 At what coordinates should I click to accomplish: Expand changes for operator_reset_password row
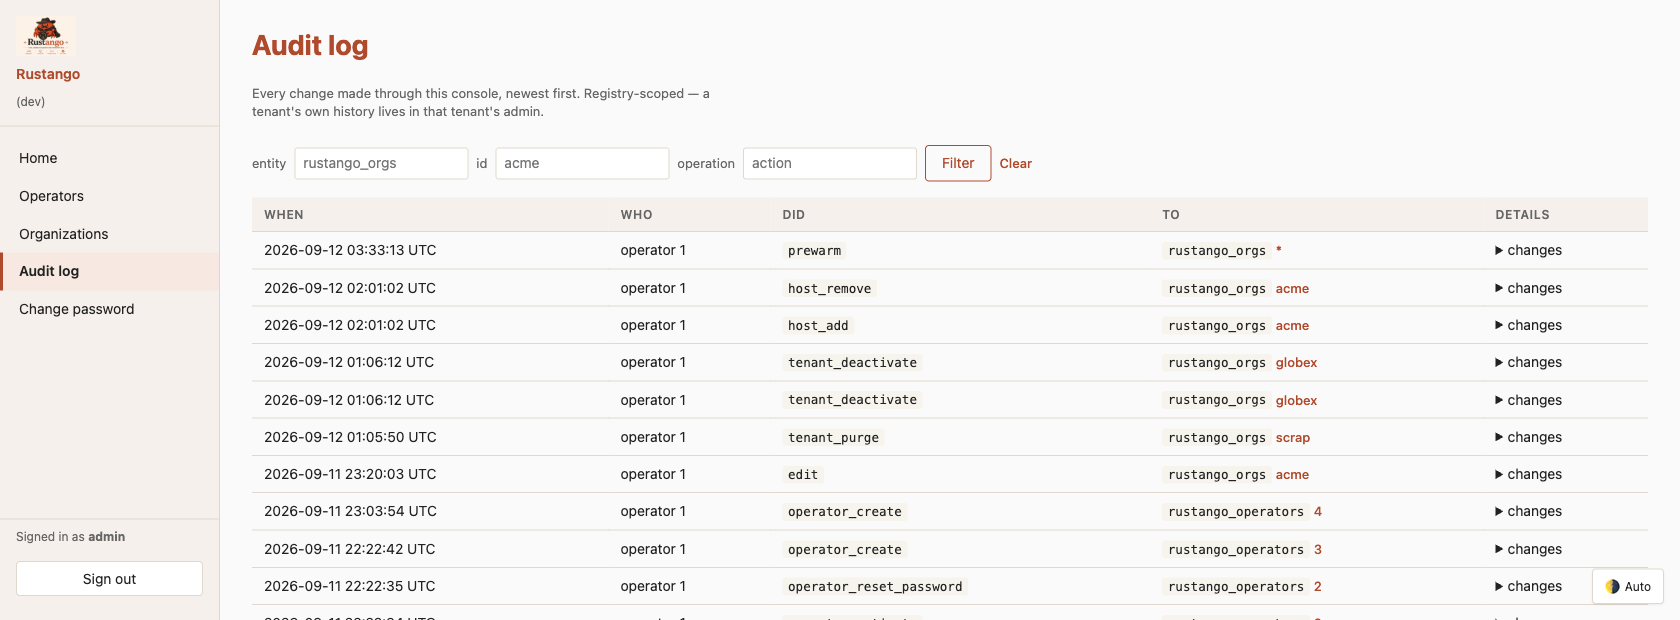[x=1528, y=586]
